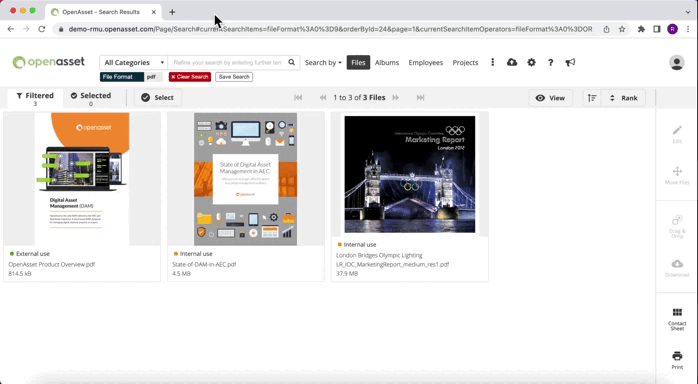Screen dimensions: 698x384
Task: Go to first page of results
Action: pos(298,97)
